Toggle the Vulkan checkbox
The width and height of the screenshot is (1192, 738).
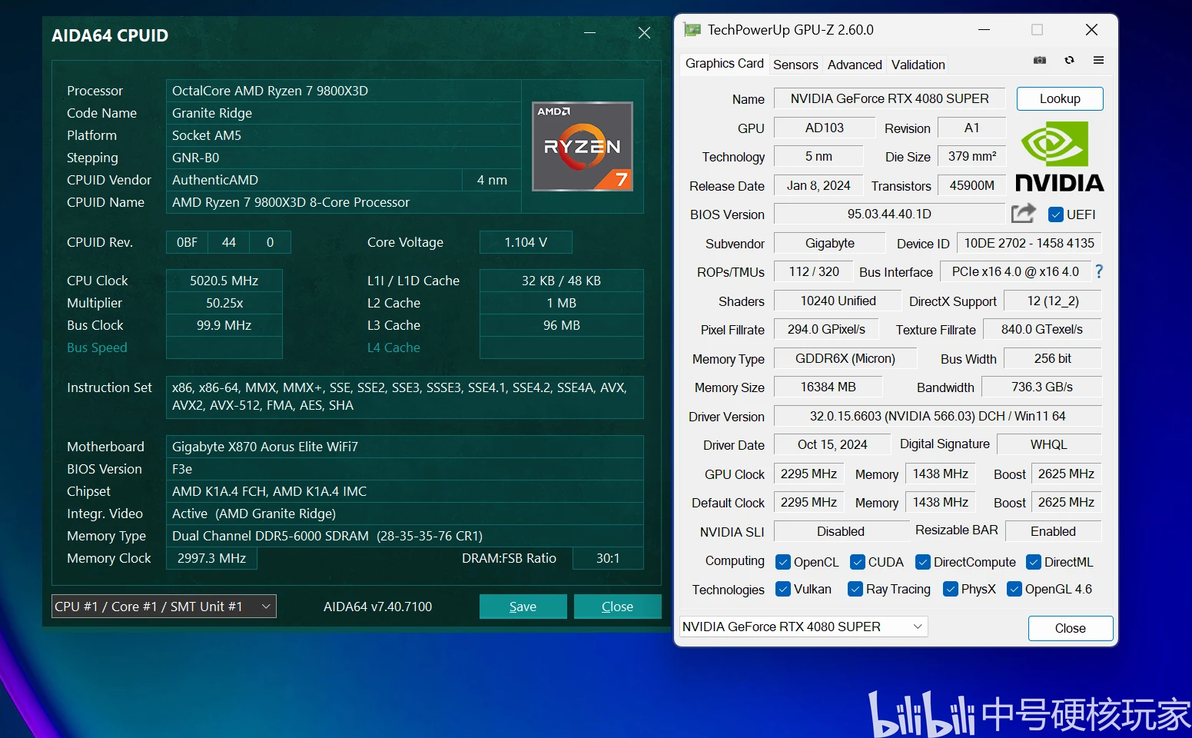click(783, 589)
